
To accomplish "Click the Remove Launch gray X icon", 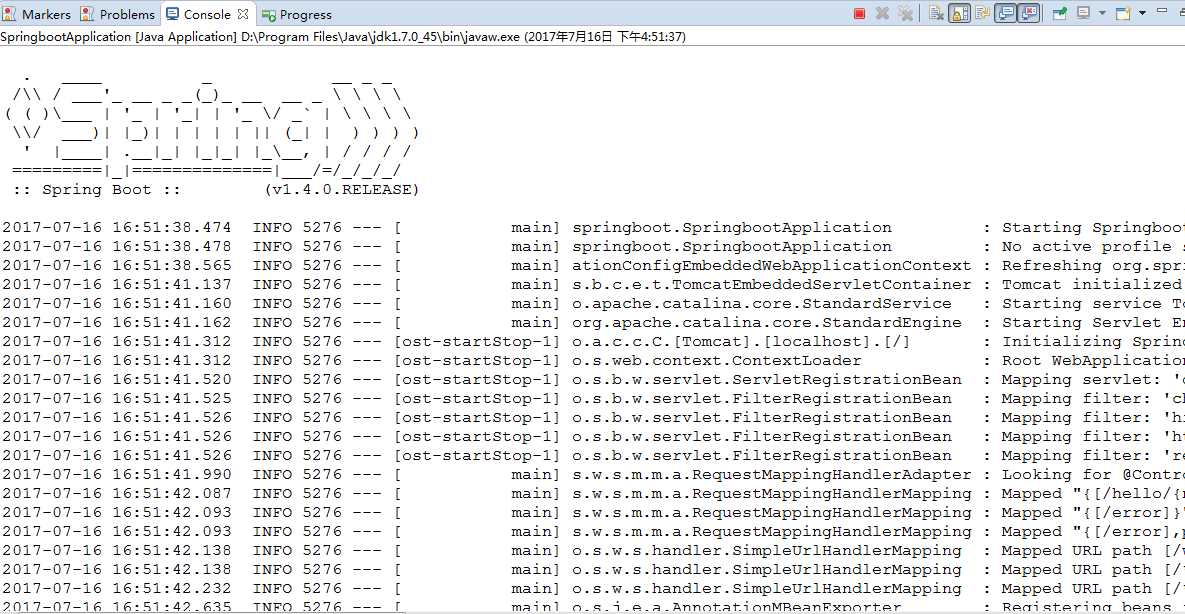I will (882, 14).
